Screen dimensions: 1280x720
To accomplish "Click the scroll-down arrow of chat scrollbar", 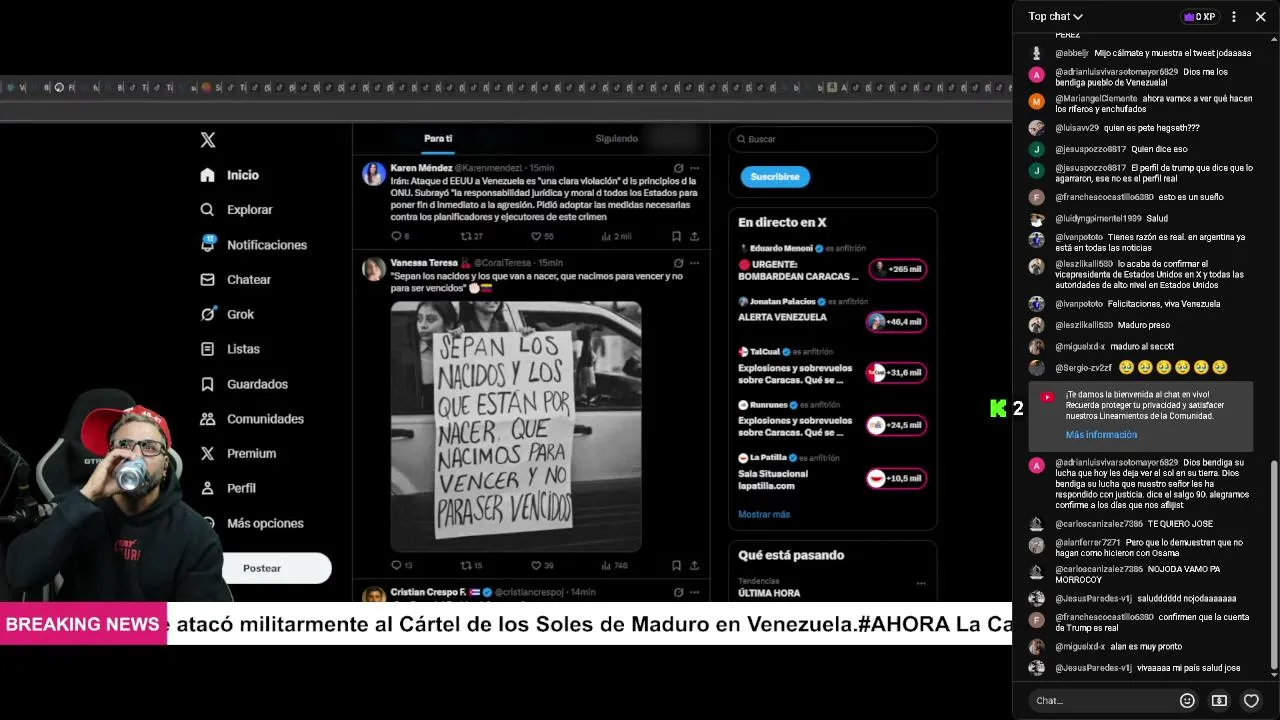I will [1274, 675].
